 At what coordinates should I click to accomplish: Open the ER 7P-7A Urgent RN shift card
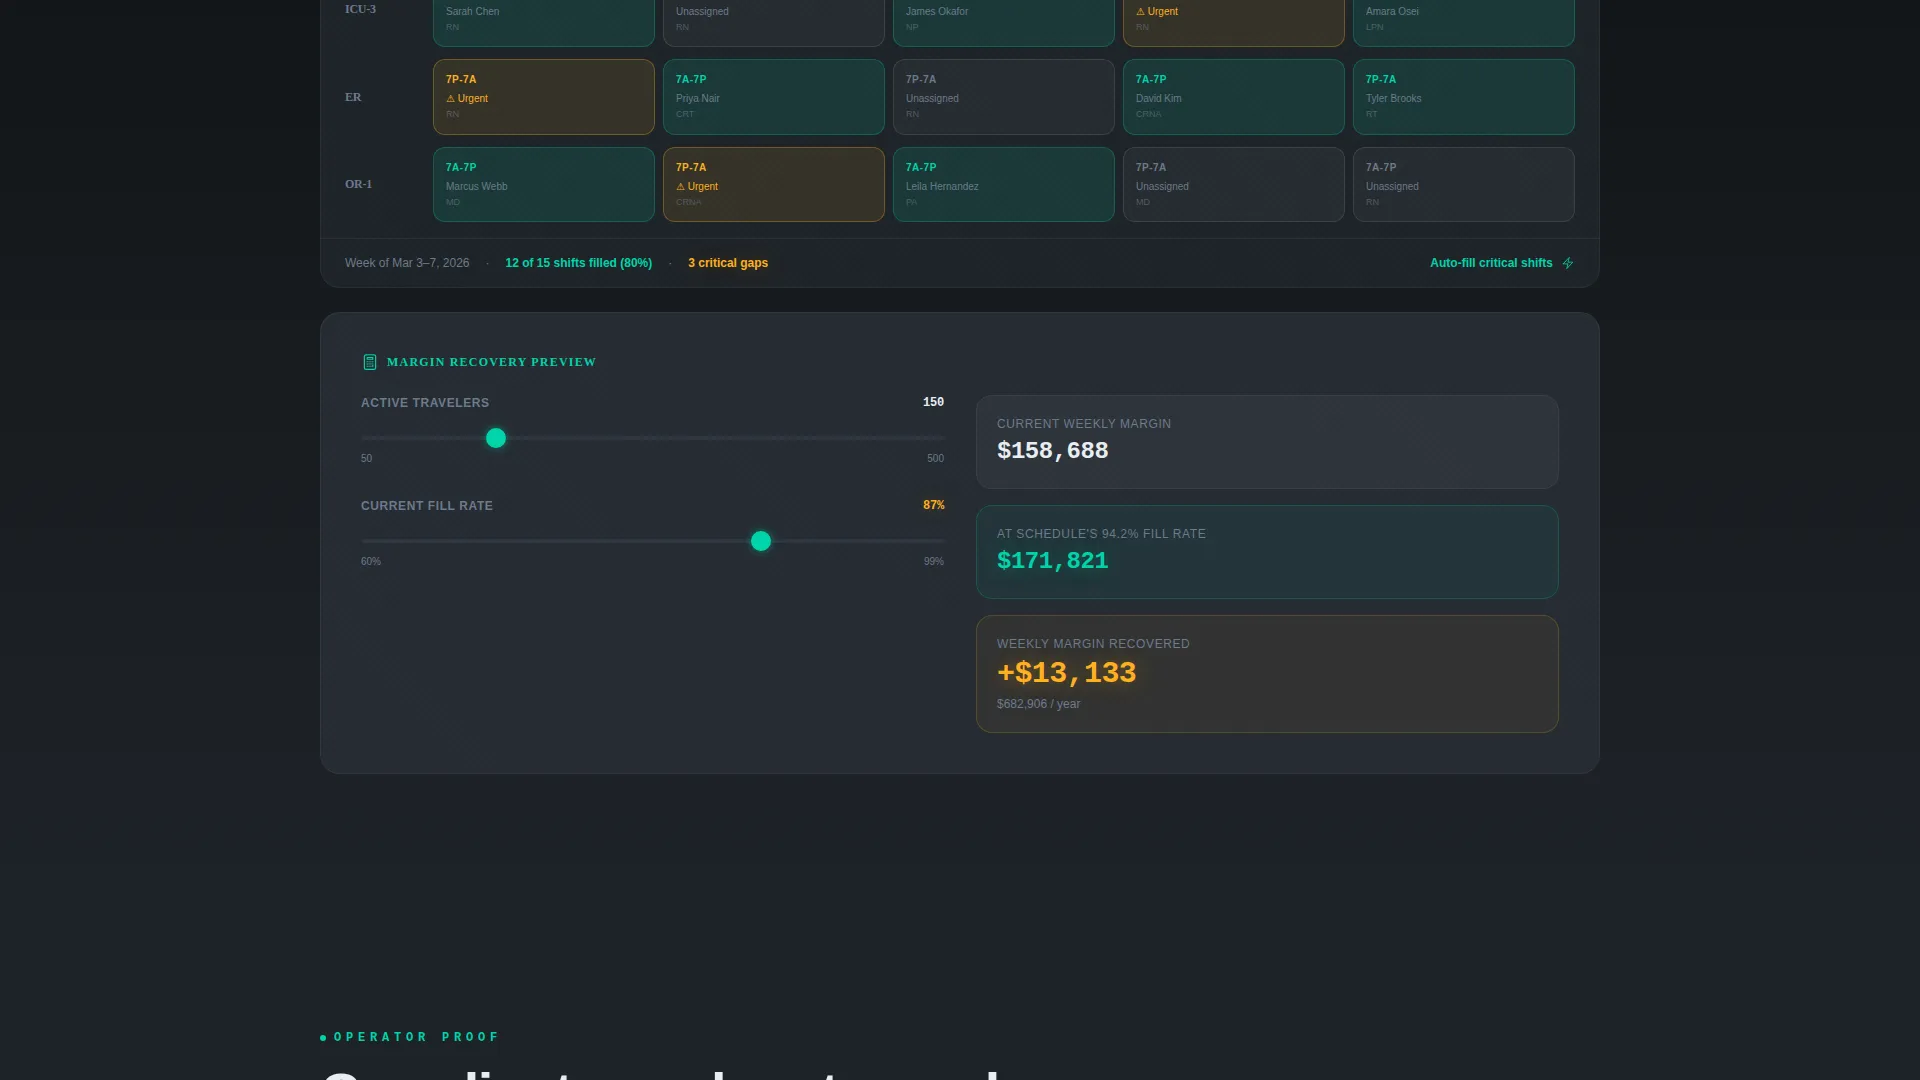544,97
